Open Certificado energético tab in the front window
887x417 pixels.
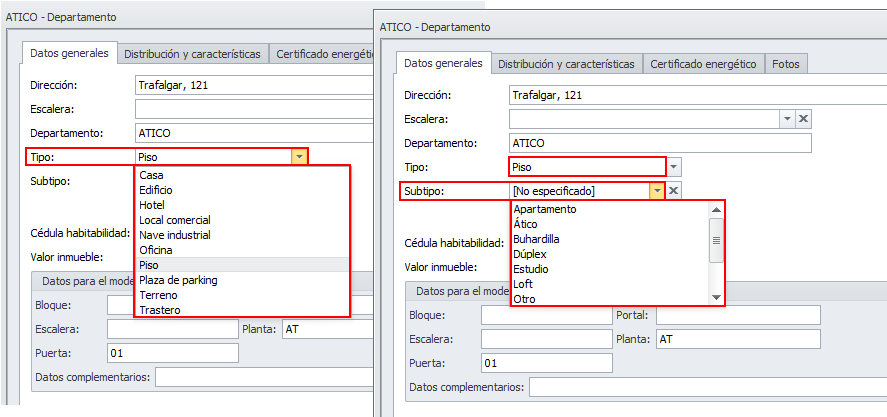tap(703, 64)
